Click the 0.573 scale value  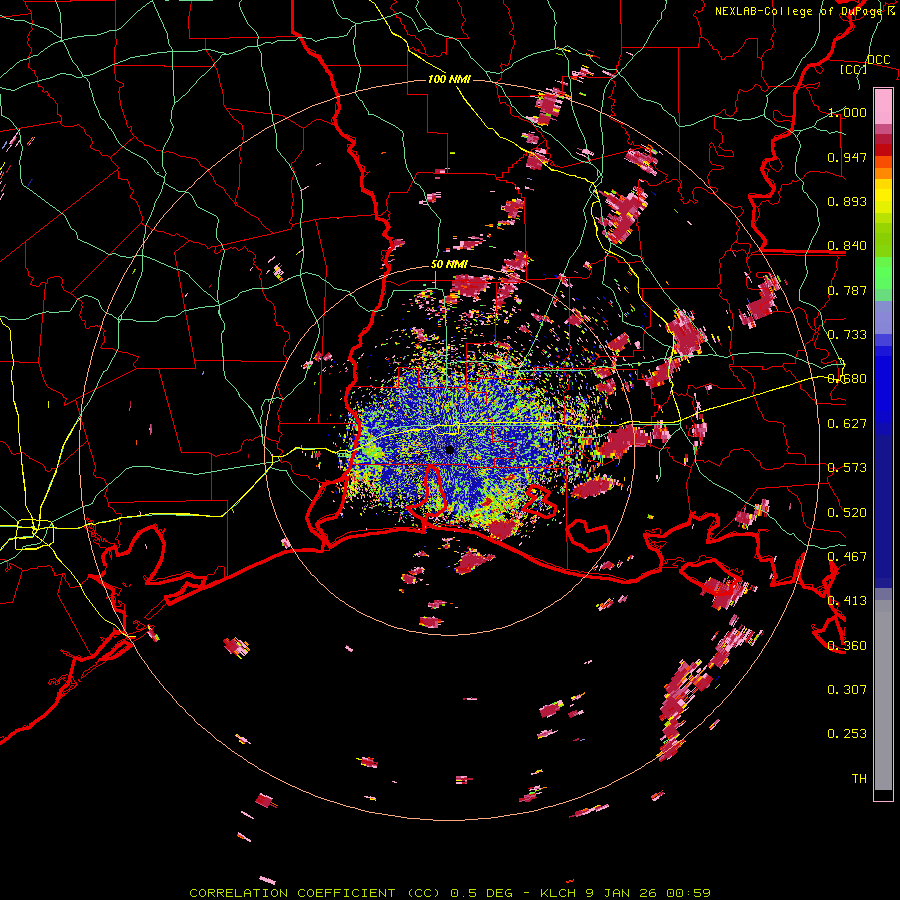click(847, 468)
